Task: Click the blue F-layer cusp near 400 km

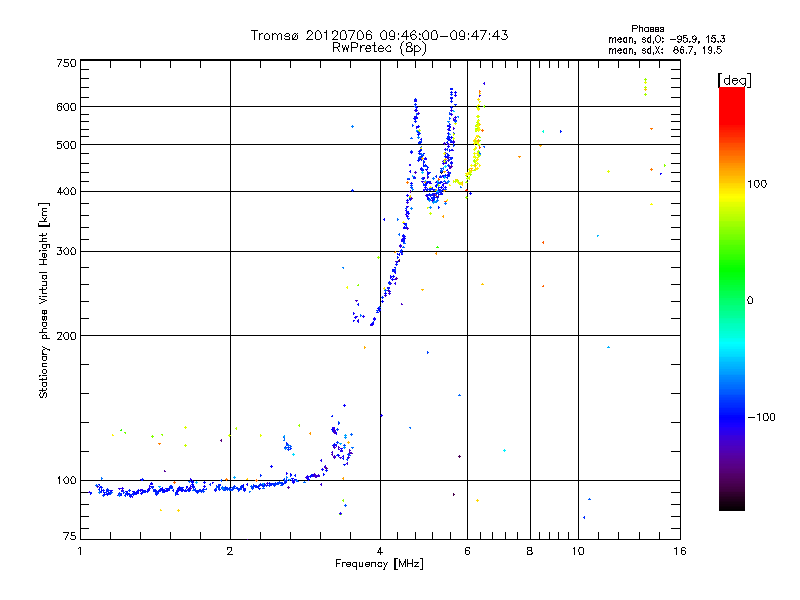Action: click(433, 195)
